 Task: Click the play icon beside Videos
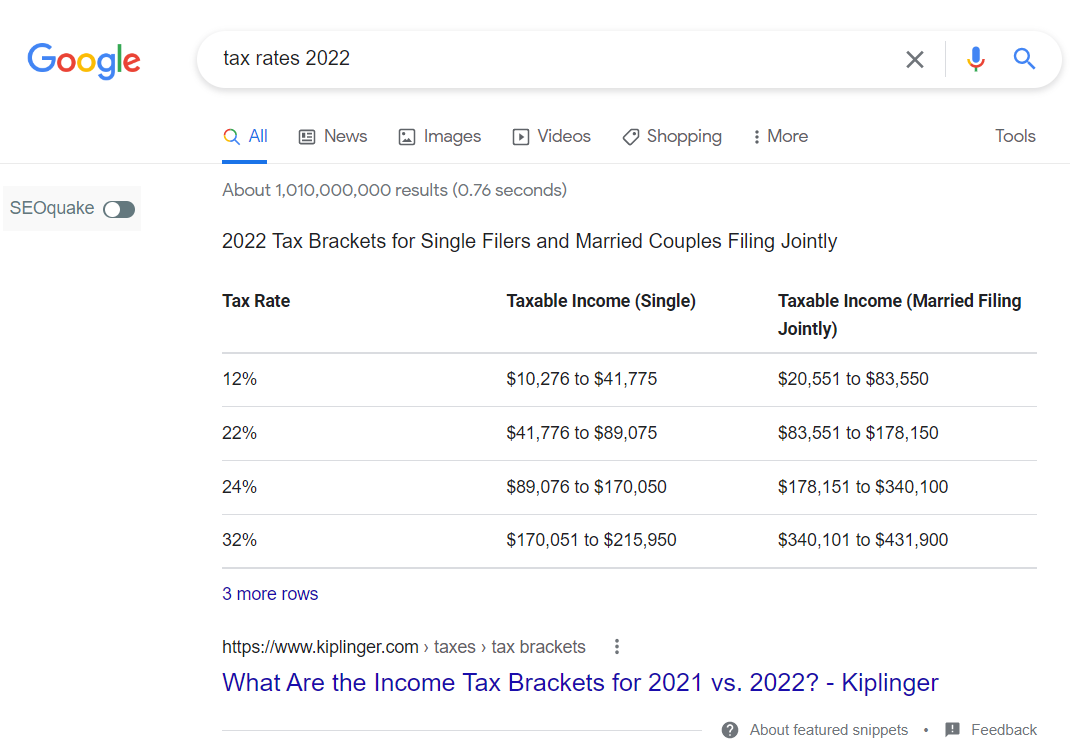click(520, 136)
